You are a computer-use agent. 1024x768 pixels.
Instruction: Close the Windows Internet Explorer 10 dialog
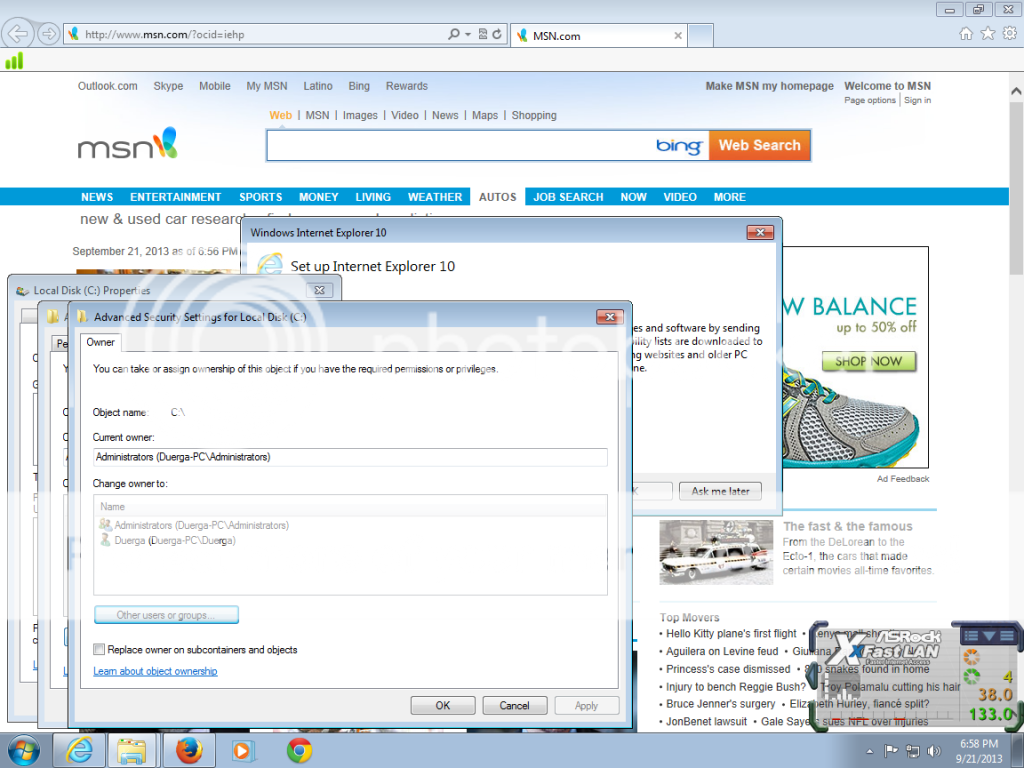tap(760, 232)
